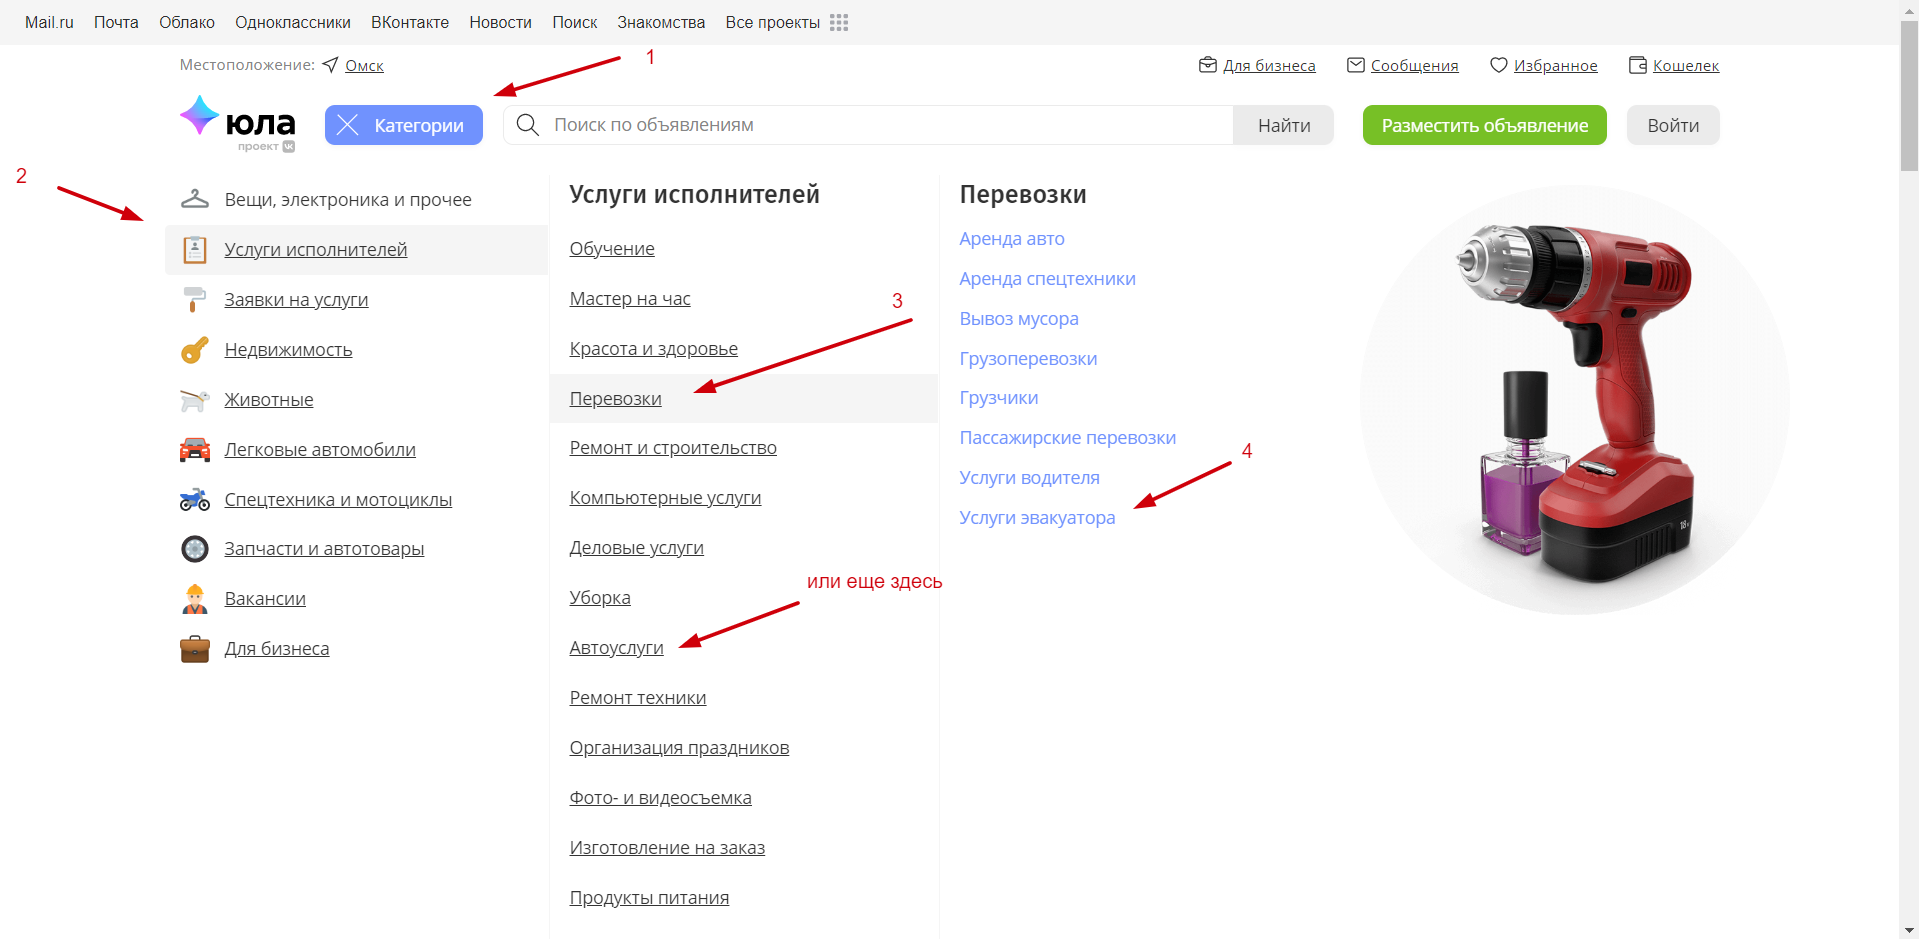Image resolution: width=1919 pixels, height=939 pixels.
Task: Open ВКонтакте in top bar
Action: click(x=410, y=22)
